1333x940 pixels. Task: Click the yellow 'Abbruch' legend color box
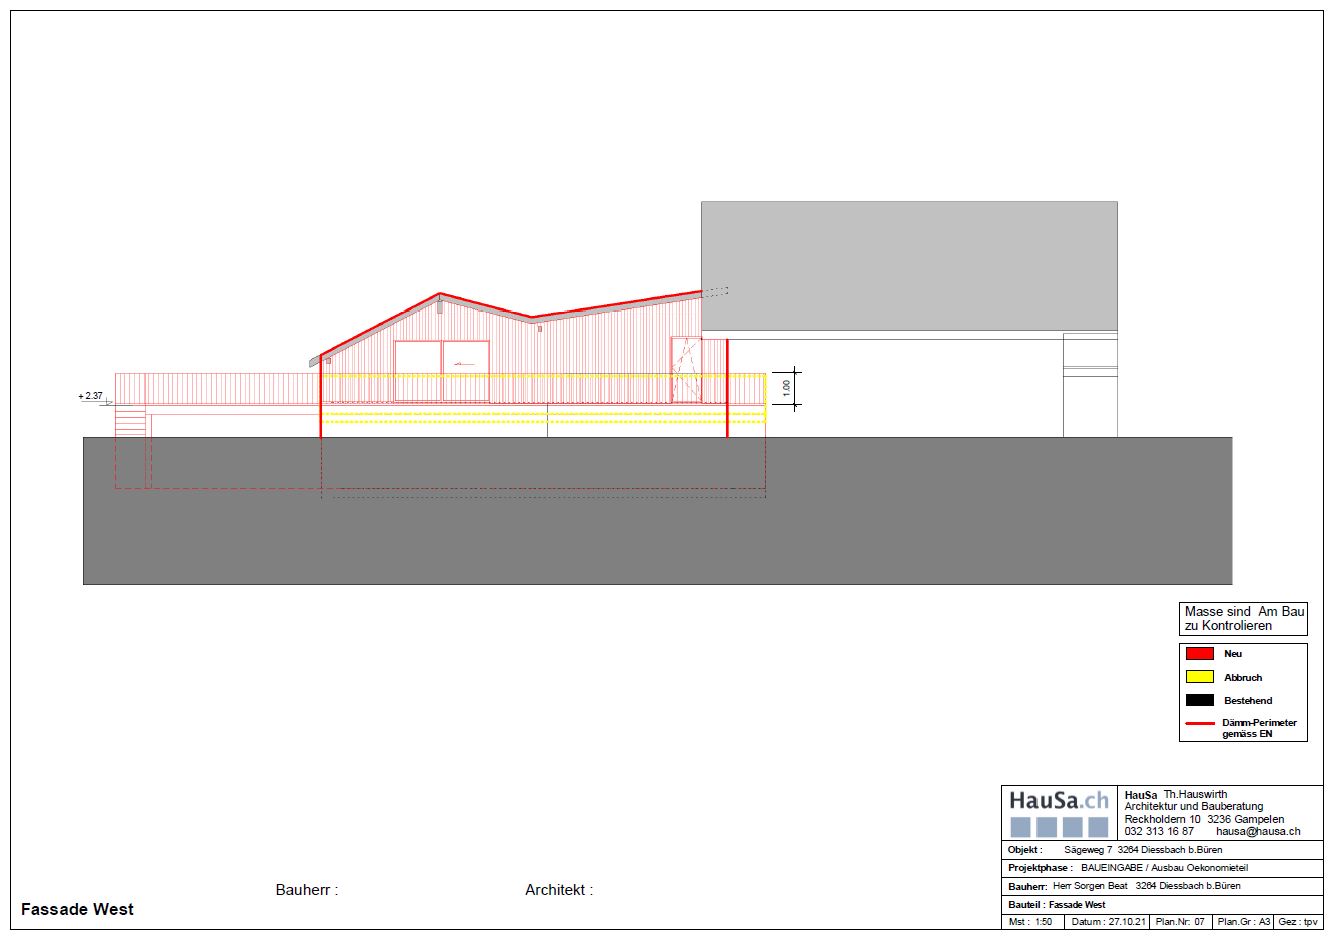point(1199,677)
